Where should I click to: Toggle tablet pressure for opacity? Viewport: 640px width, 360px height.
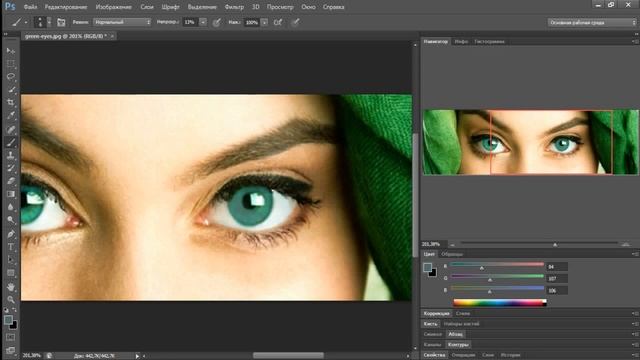217,22
